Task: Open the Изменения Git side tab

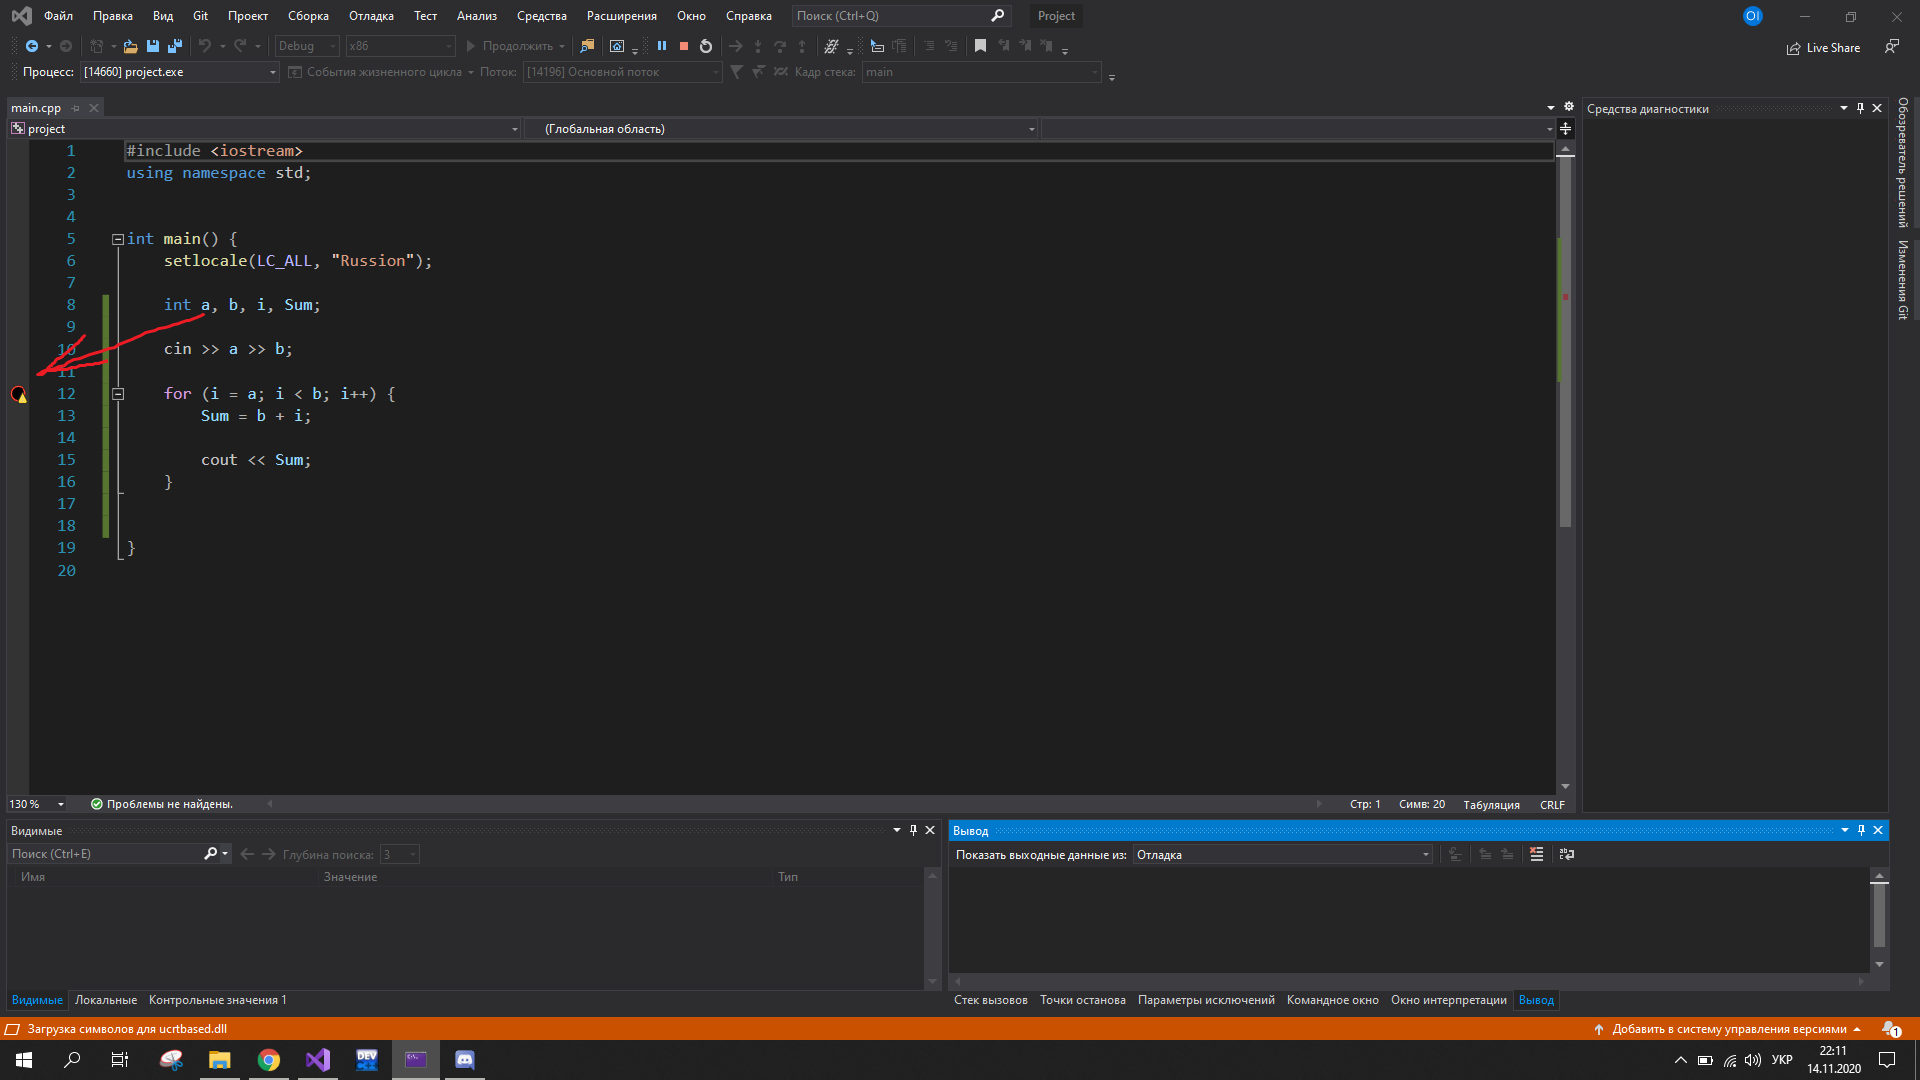Action: pyautogui.click(x=1903, y=279)
